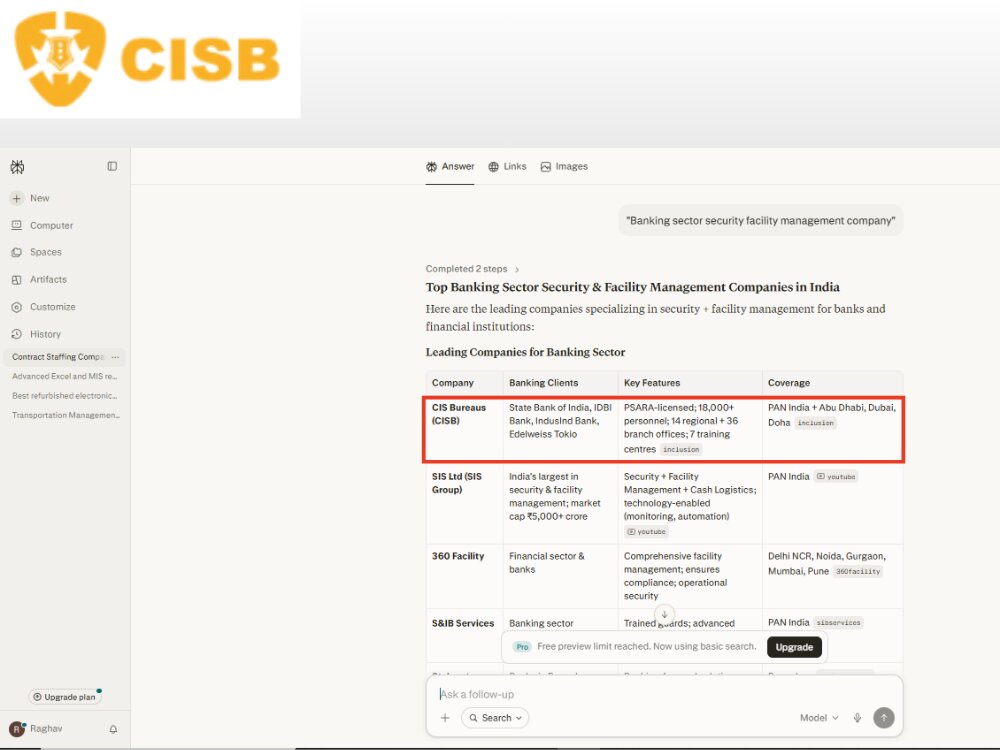Click the black Upgrade button
The width and height of the screenshot is (1000, 750).
[794, 647]
